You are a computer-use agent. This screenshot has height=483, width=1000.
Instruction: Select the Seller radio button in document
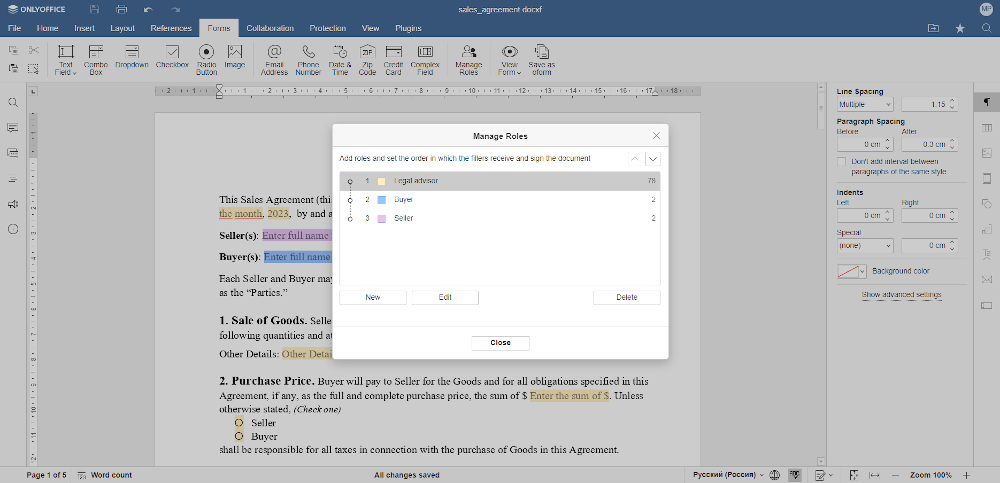click(x=239, y=423)
